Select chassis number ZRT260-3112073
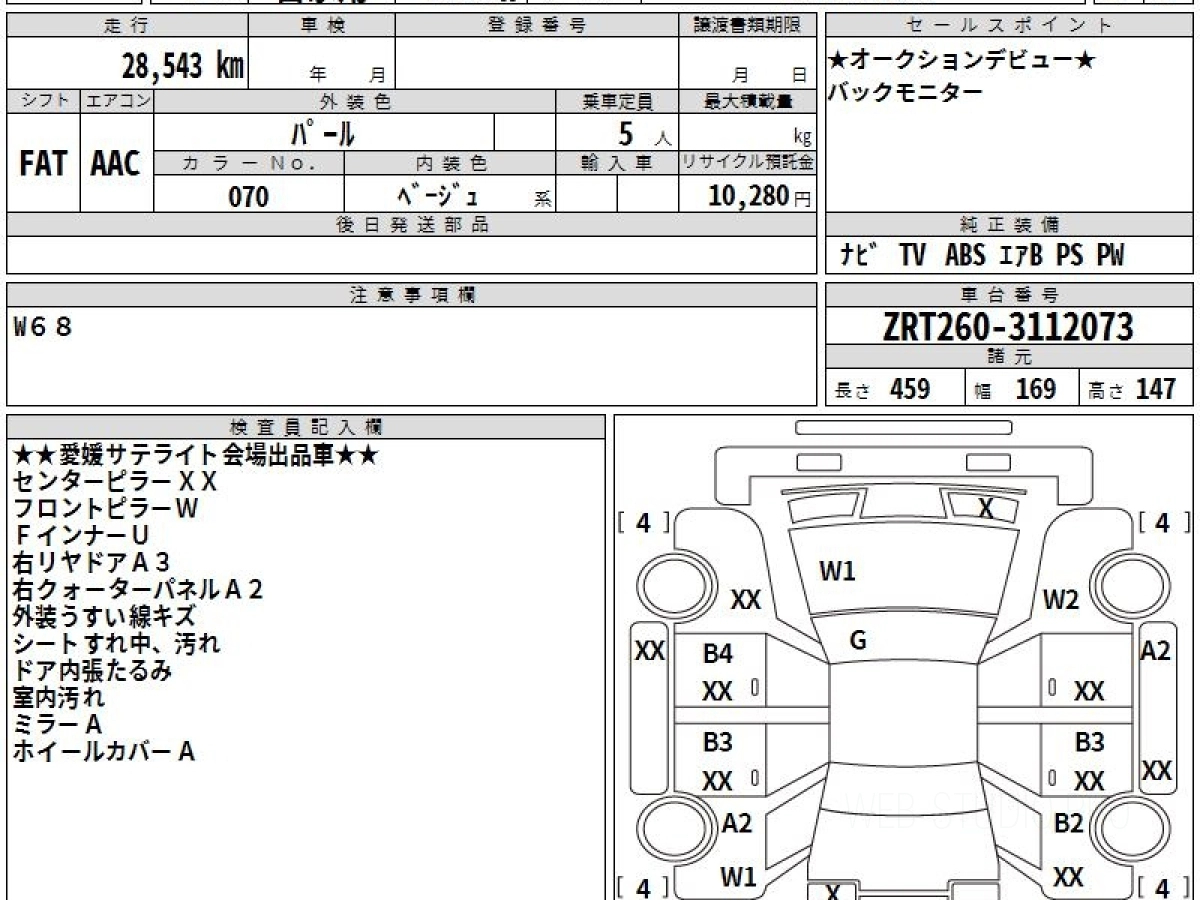1200x900 pixels. (x=1008, y=327)
